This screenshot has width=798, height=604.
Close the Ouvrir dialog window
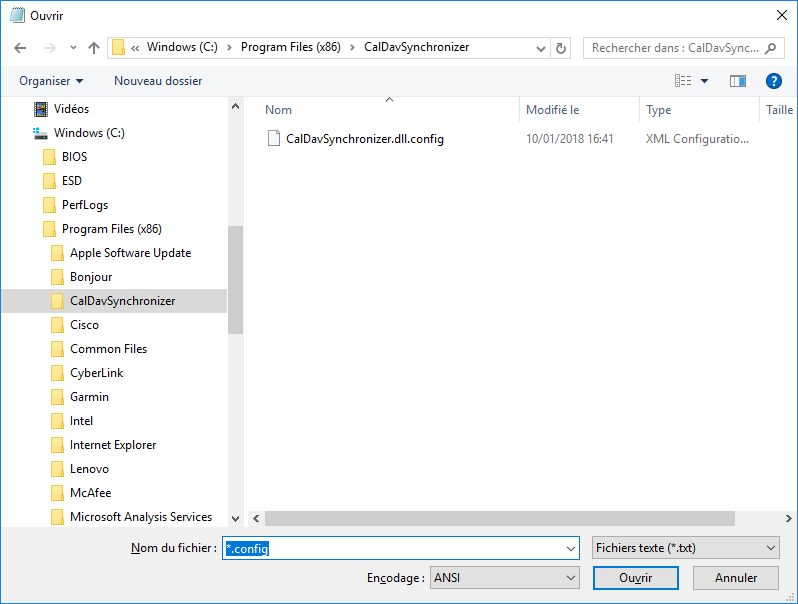pyautogui.click(x=782, y=16)
